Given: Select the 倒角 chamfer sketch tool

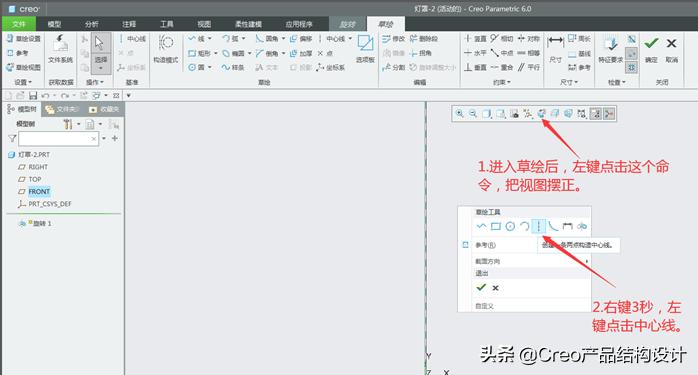Looking at the screenshot, I should [x=267, y=53].
